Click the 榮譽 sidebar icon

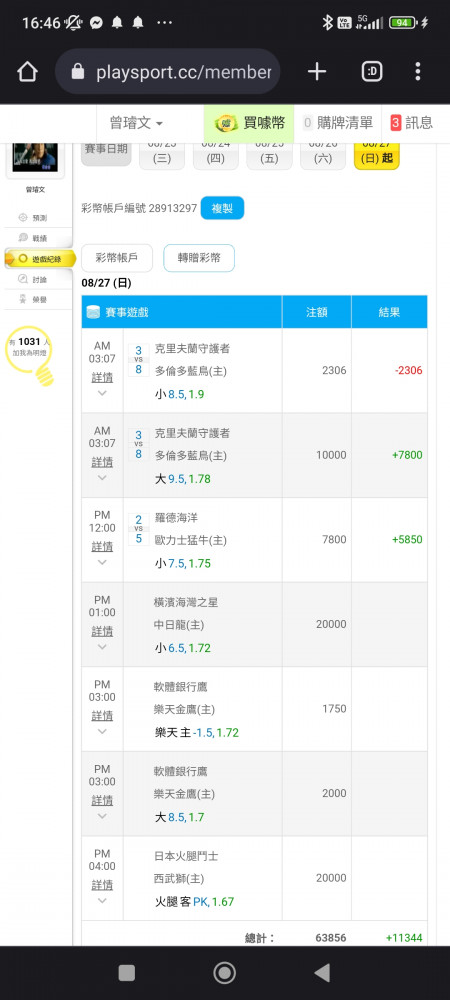[24, 299]
